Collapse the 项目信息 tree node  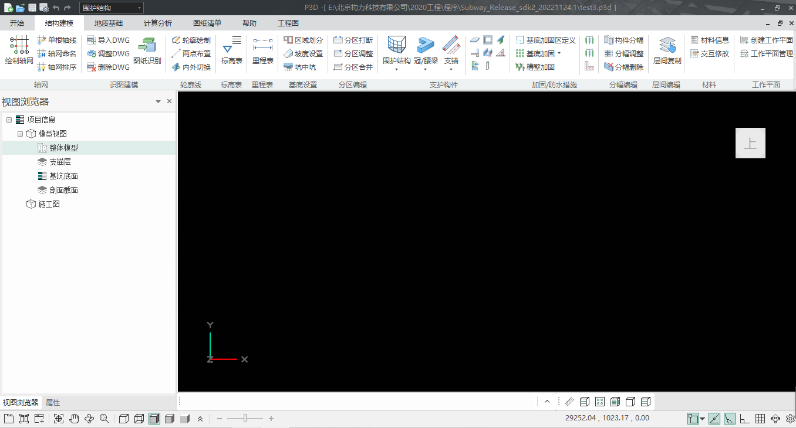point(9,120)
